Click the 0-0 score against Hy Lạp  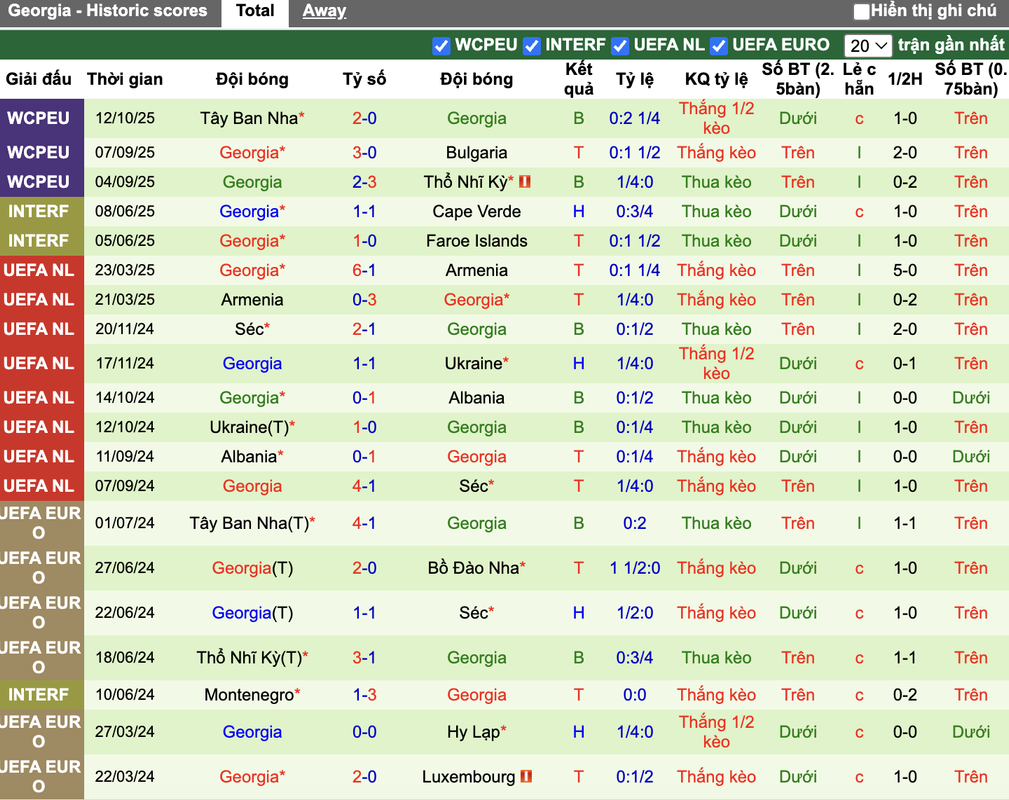pos(364,732)
